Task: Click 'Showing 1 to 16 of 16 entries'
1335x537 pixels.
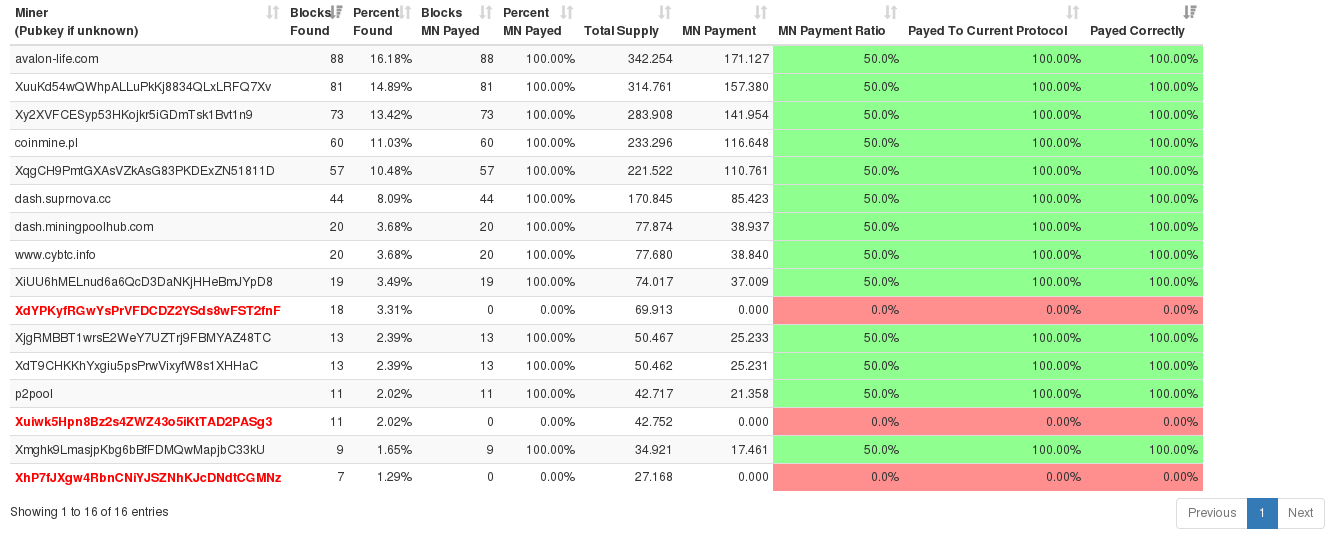Action: (89, 512)
